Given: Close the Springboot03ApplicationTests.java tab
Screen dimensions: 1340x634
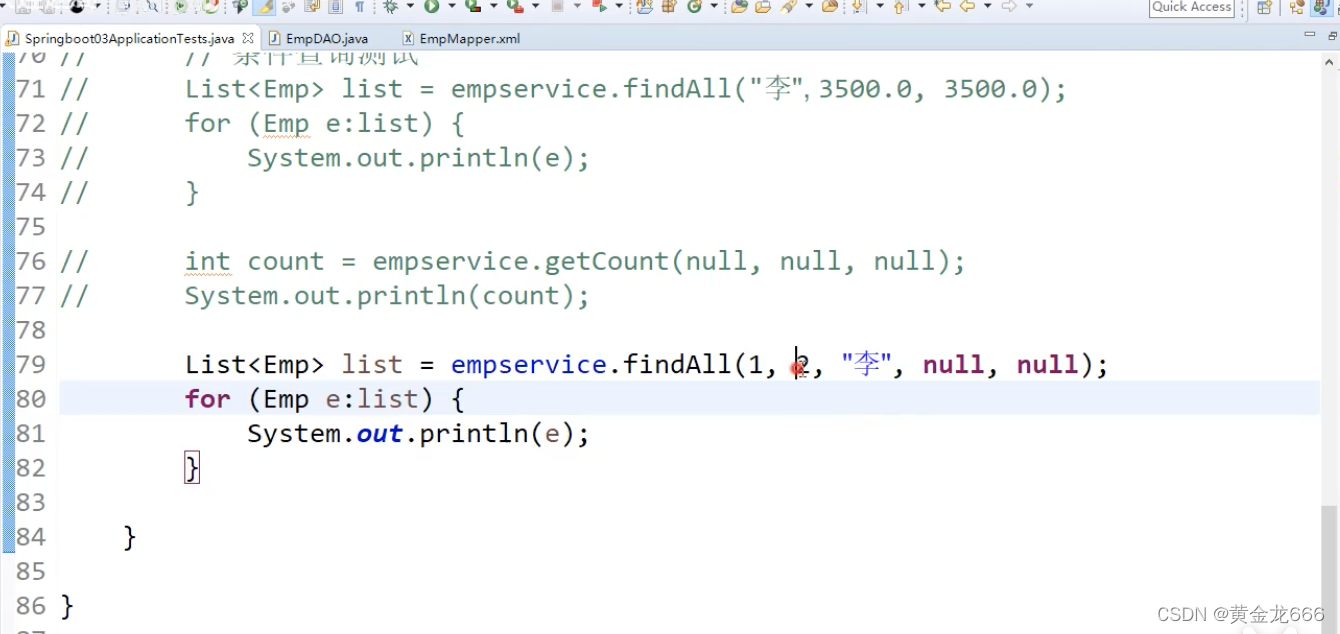Looking at the screenshot, I should pos(248,38).
